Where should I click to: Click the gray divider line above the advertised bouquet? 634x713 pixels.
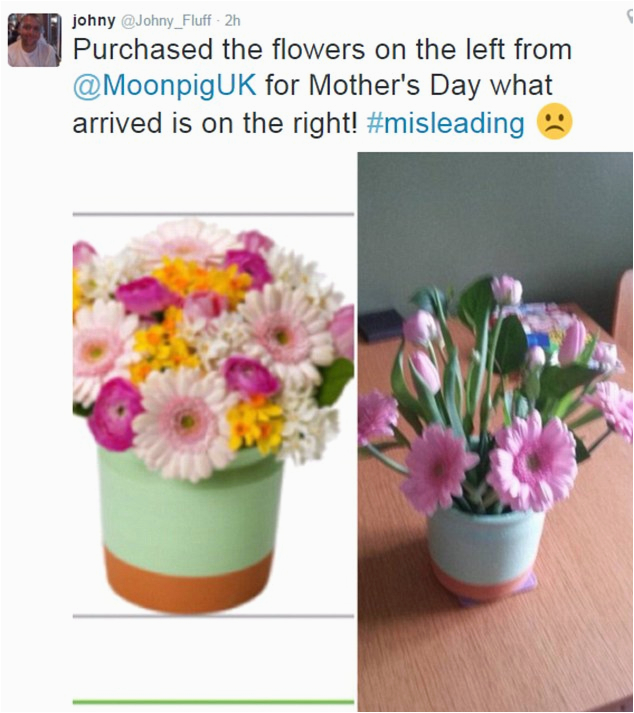point(213,214)
